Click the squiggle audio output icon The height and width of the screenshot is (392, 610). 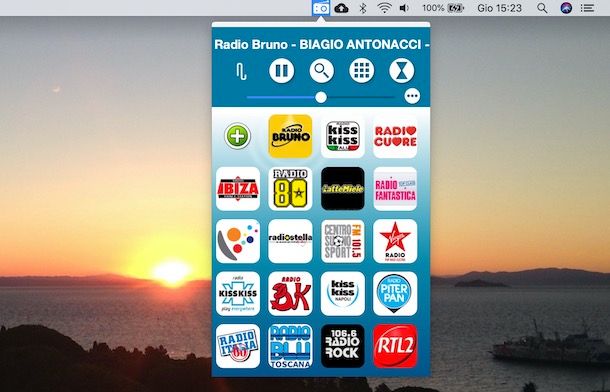pyautogui.click(x=241, y=72)
